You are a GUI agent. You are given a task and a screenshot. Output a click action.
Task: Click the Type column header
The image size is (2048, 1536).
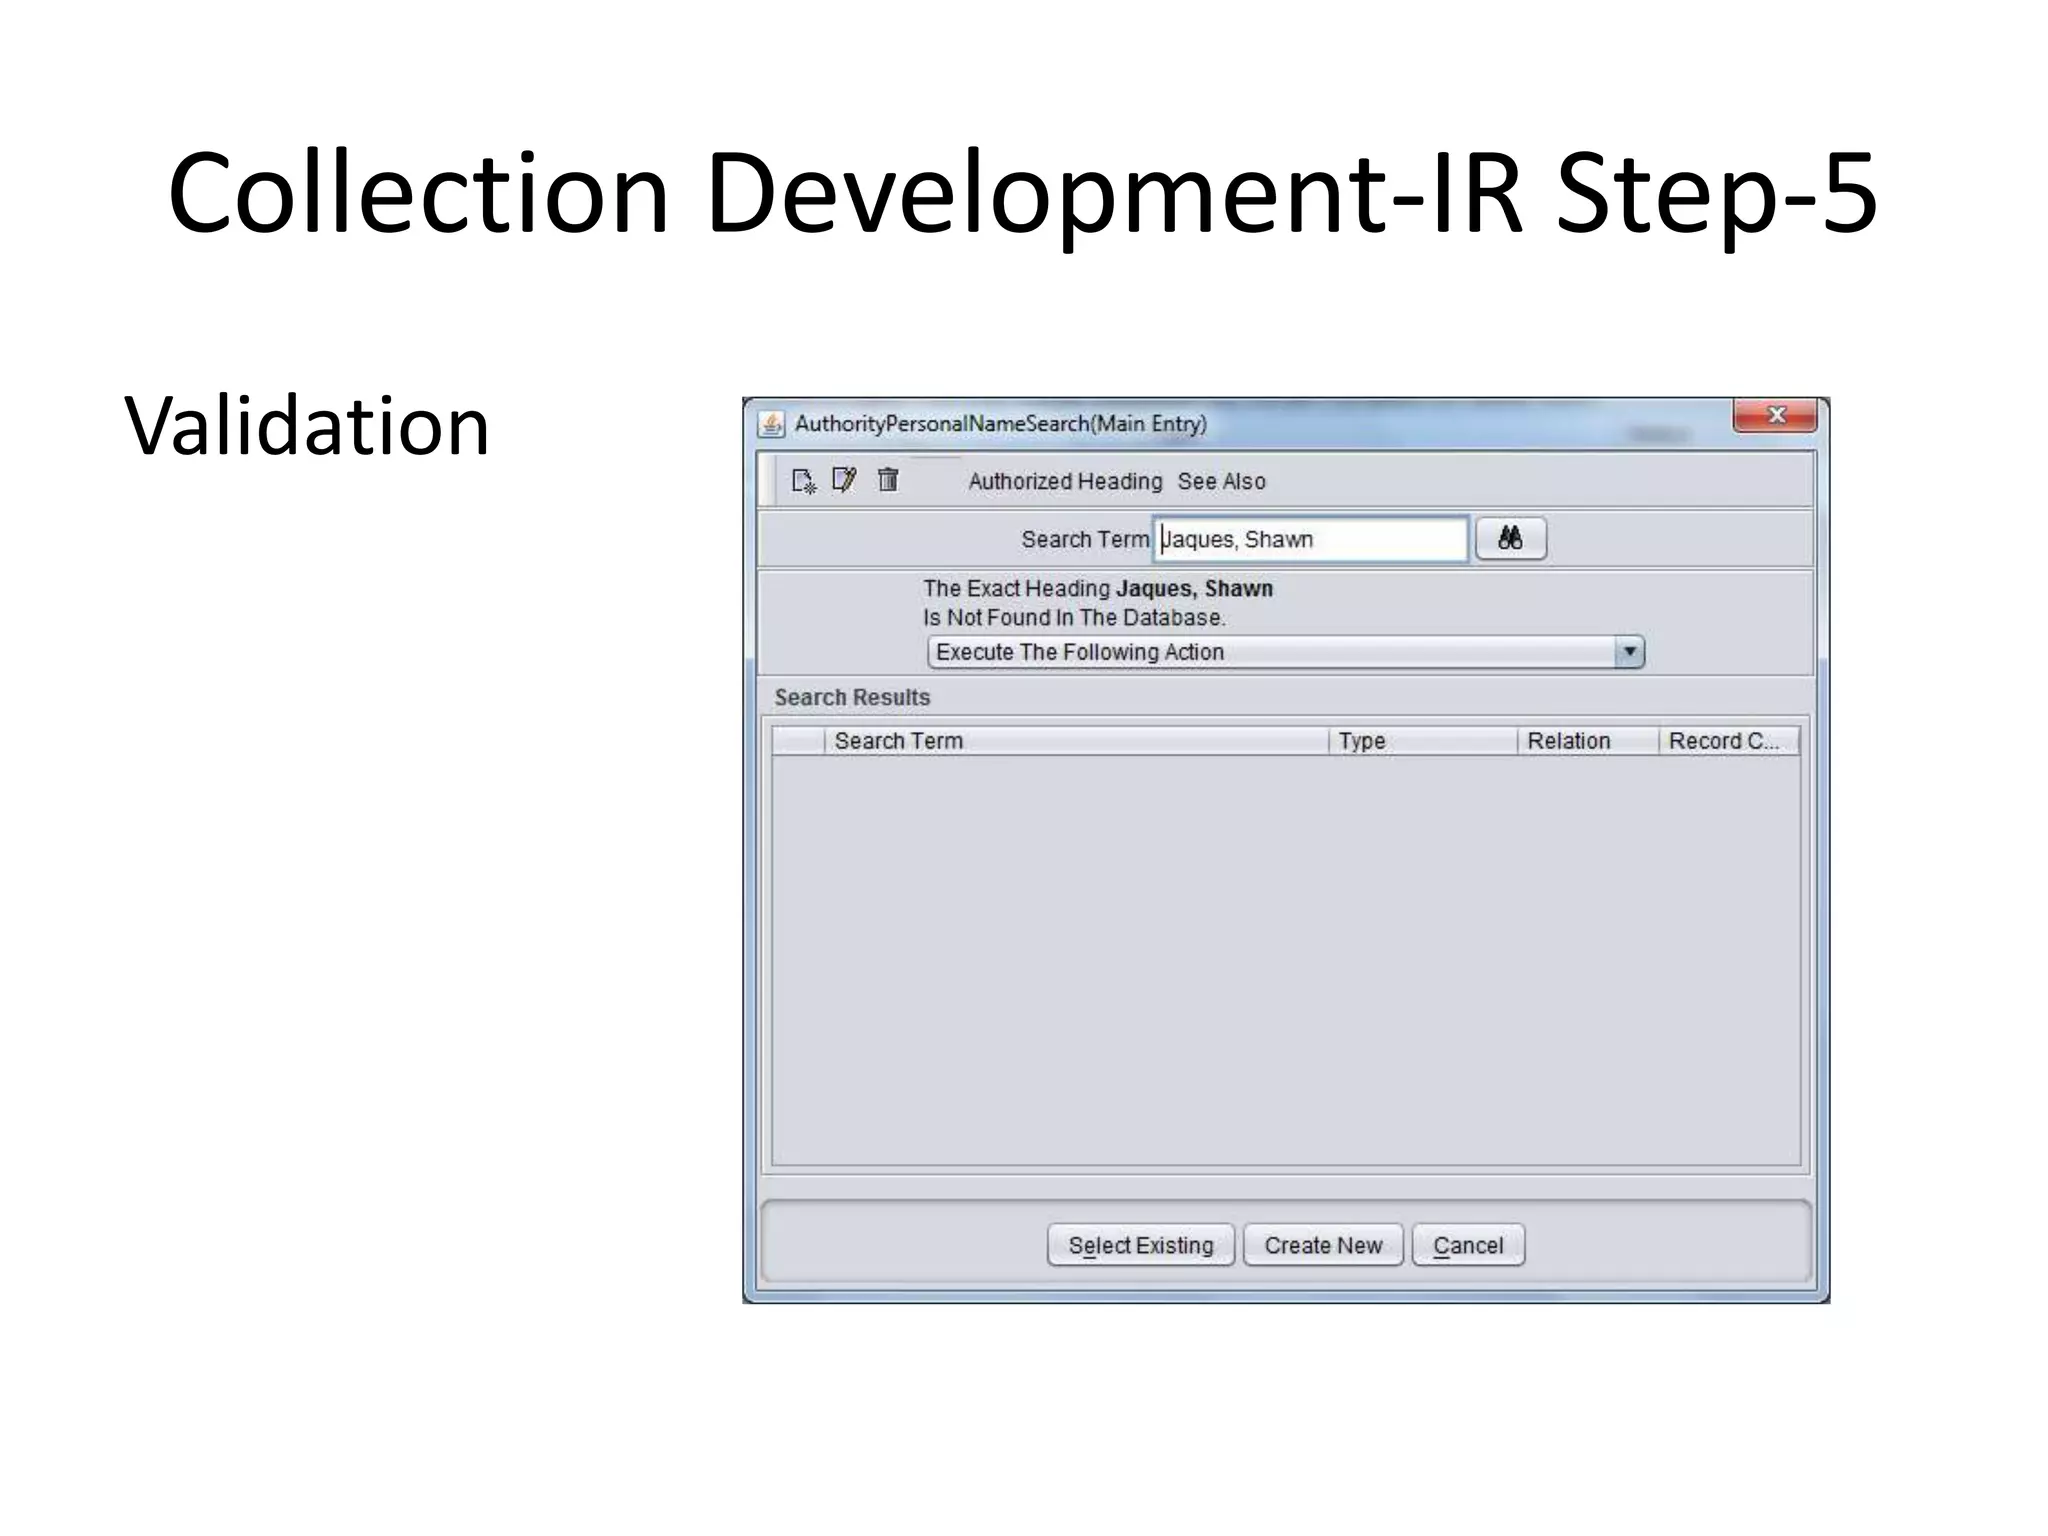point(1423,741)
